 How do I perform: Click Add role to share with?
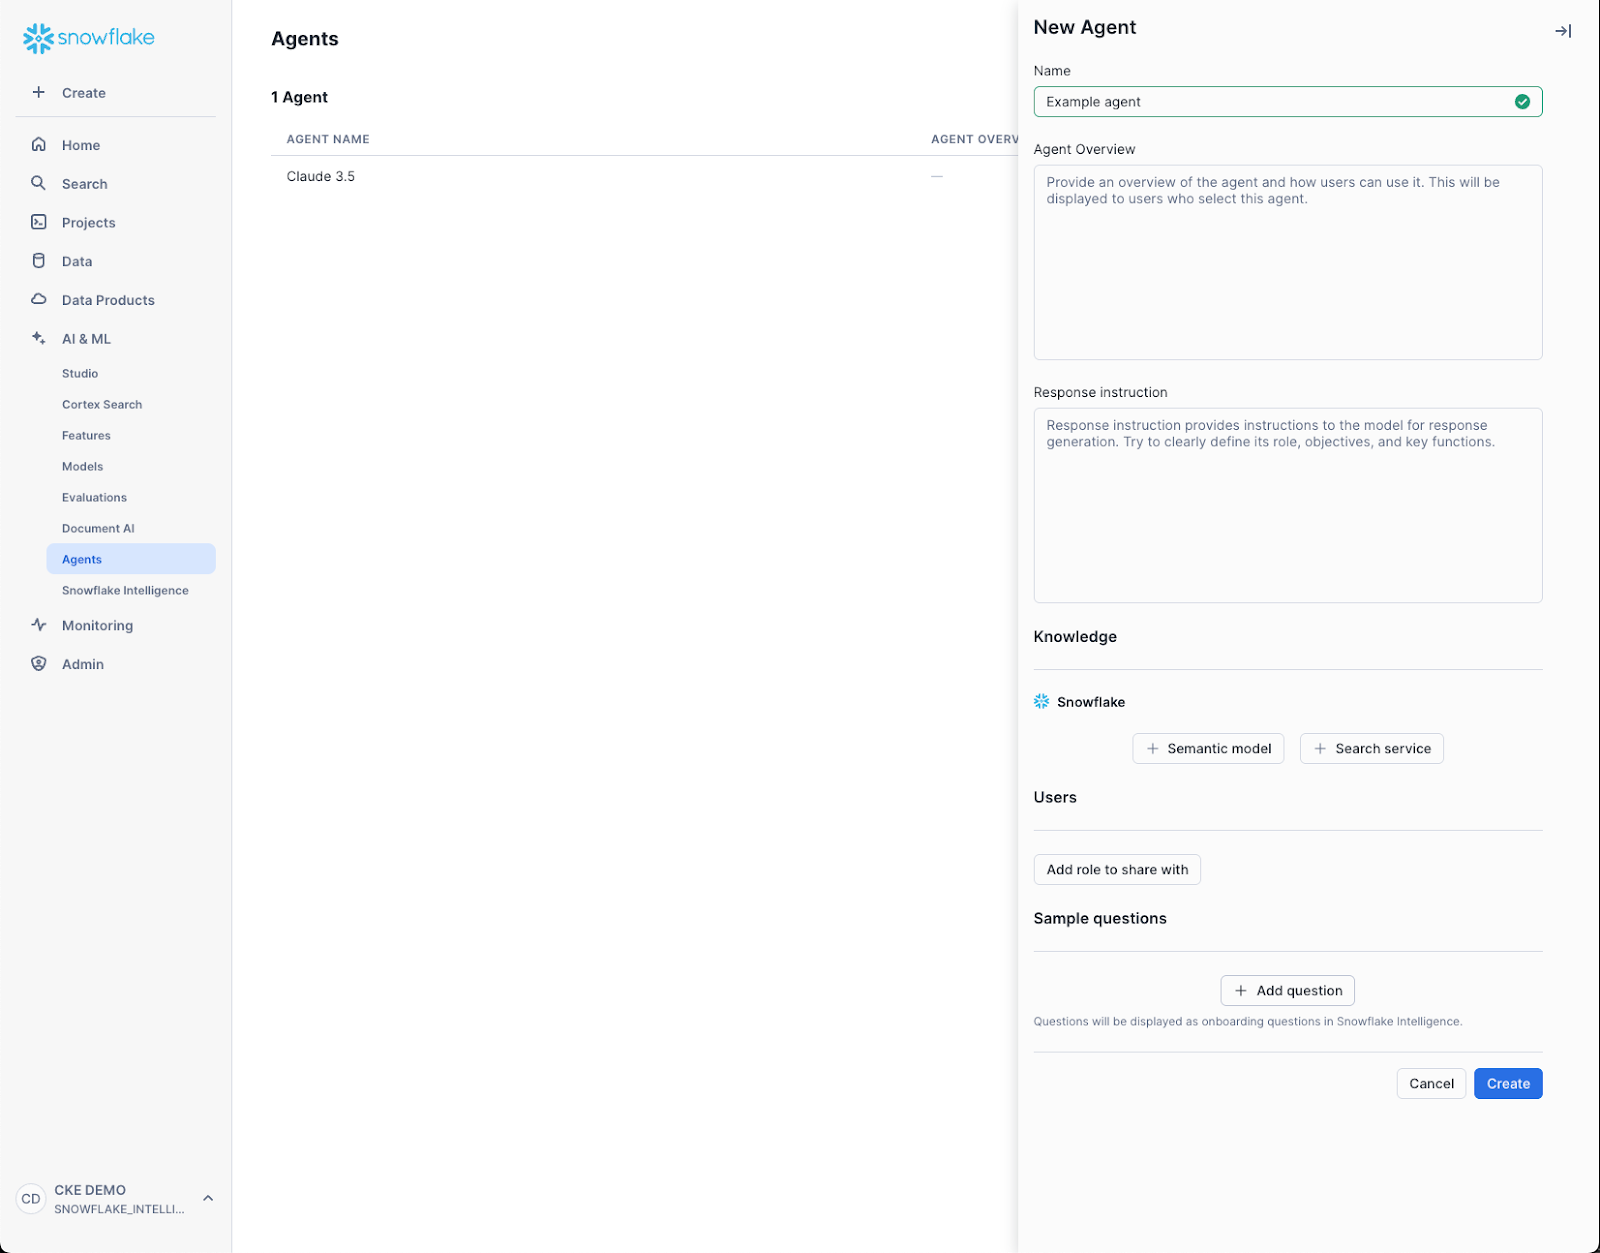tap(1116, 869)
